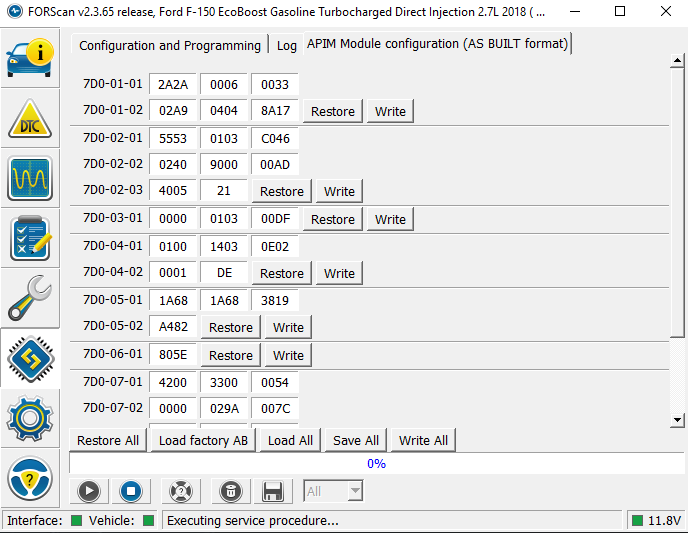The height and width of the screenshot is (533, 688).
Task: Click Write for row 7D0-04-02
Action: (x=339, y=273)
